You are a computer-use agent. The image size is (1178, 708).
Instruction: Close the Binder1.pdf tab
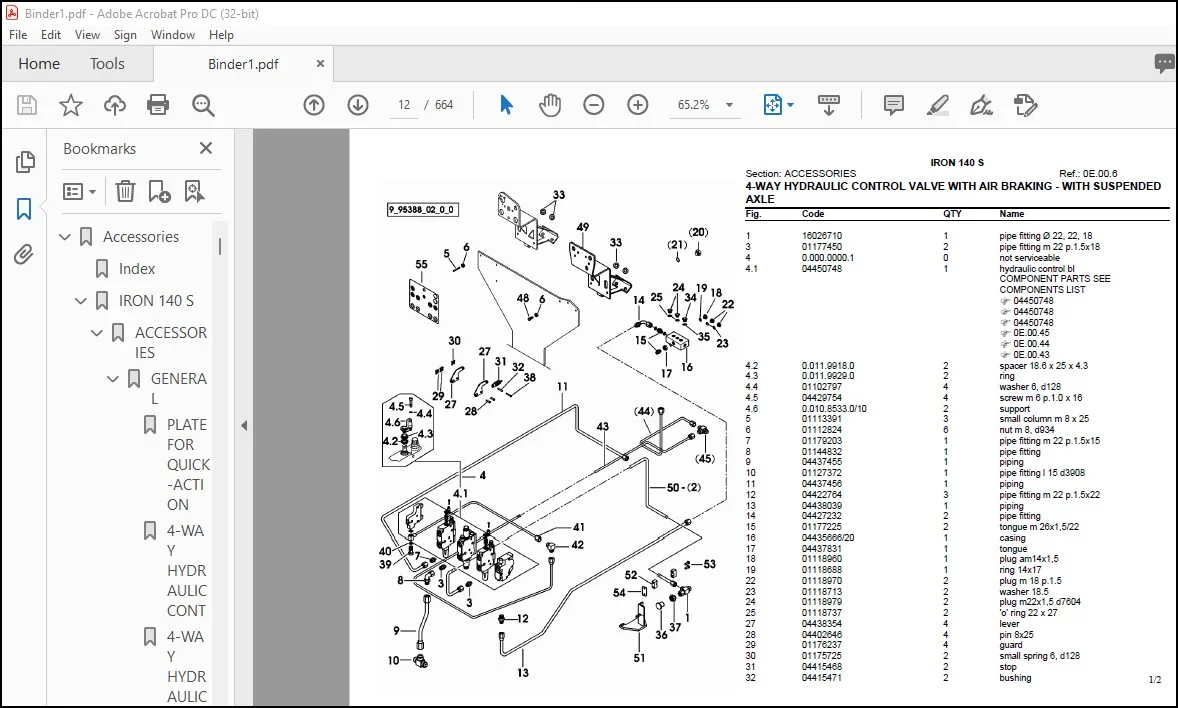(x=320, y=64)
